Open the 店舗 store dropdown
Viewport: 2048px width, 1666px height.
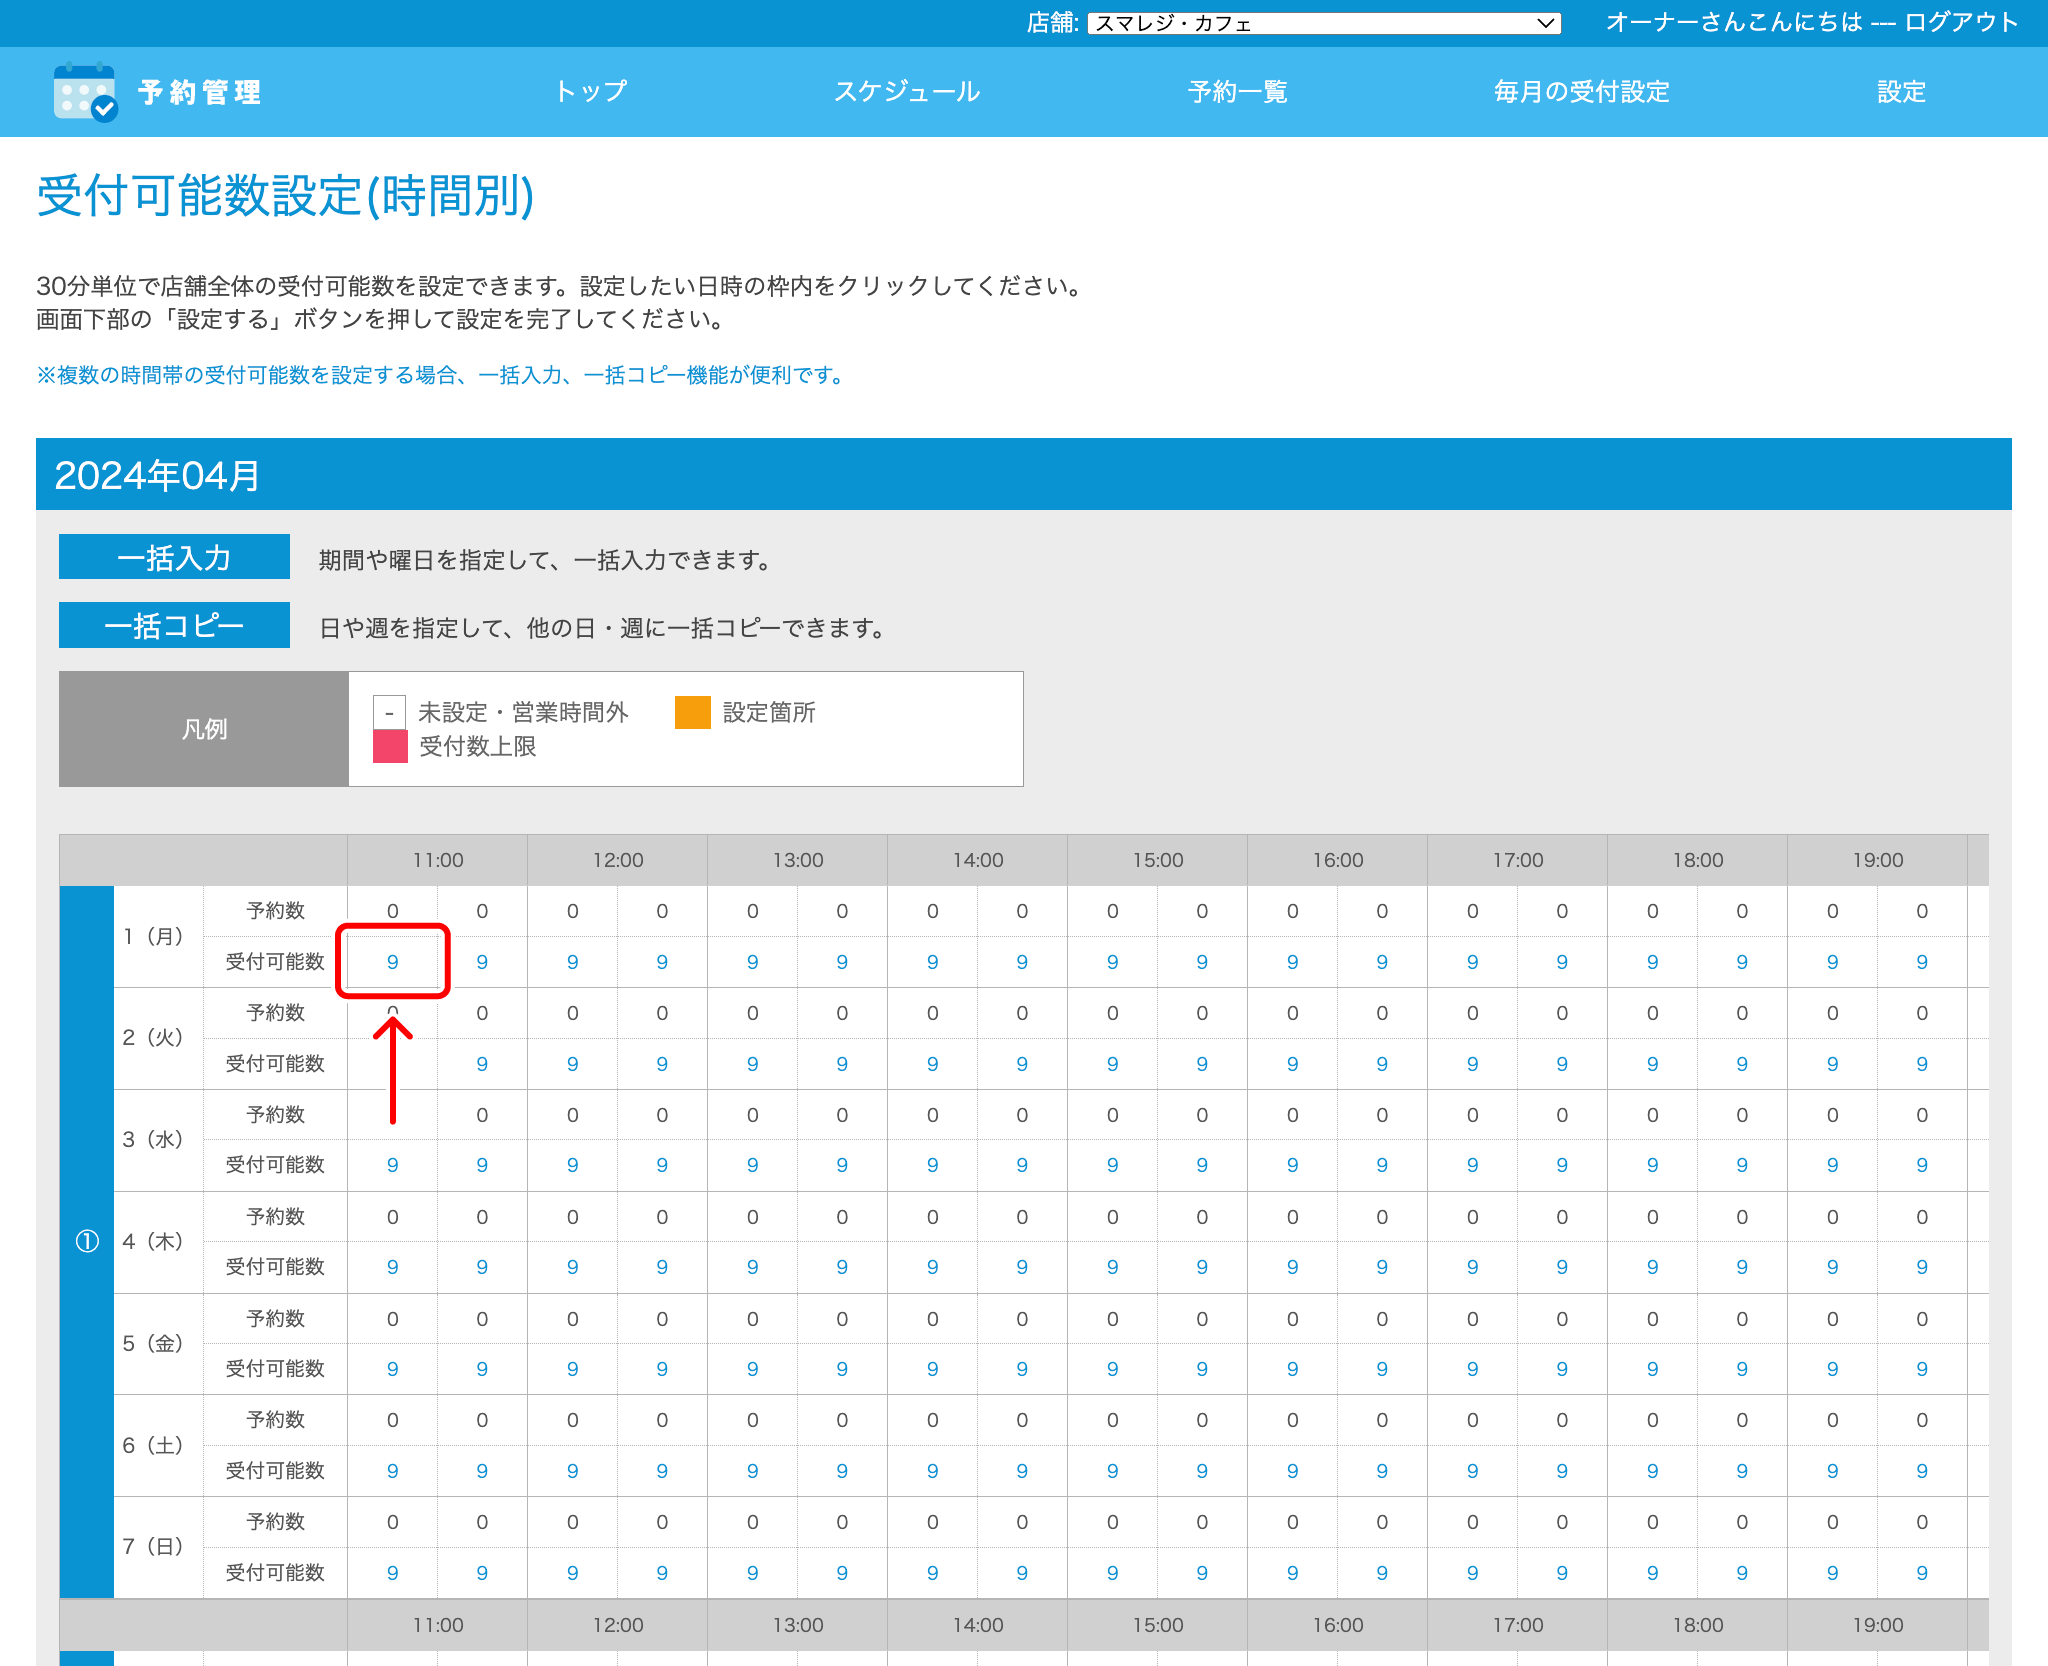[1323, 23]
